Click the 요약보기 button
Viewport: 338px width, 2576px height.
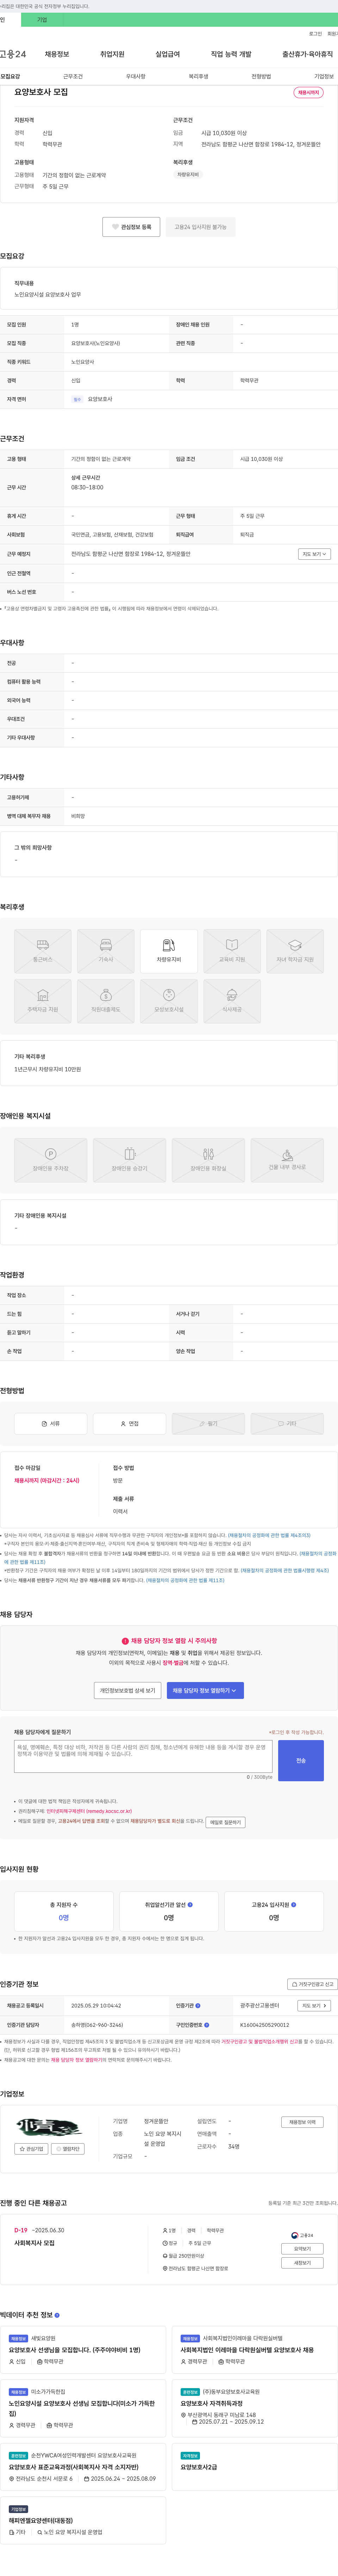pyautogui.click(x=302, y=2249)
